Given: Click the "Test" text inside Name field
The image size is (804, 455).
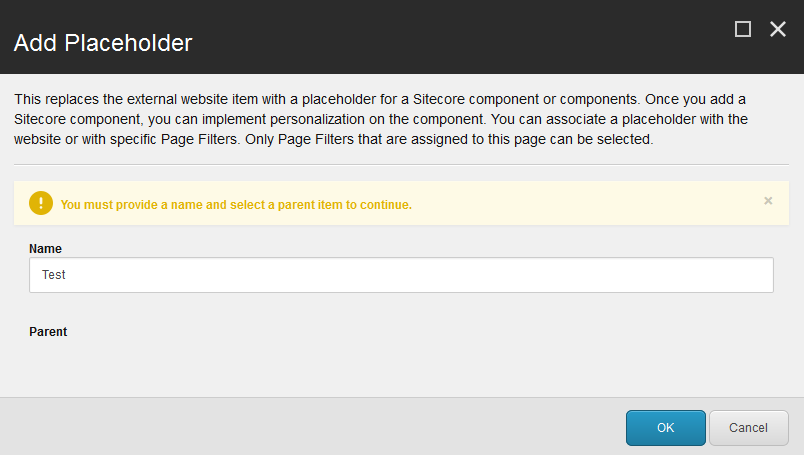Looking at the screenshot, I should click(x=54, y=275).
